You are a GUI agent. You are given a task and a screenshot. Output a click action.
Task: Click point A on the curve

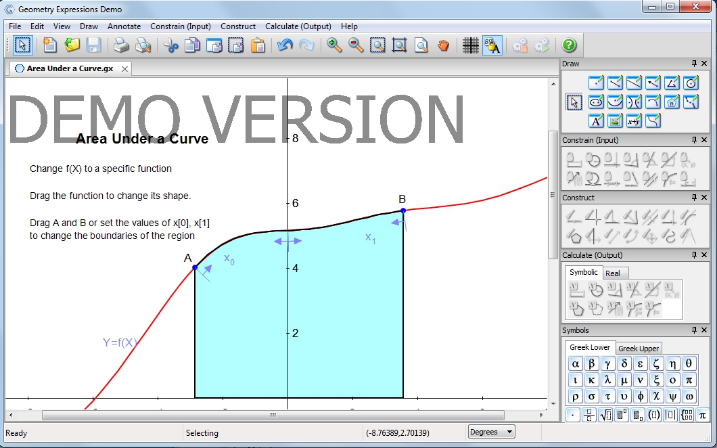tap(195, 267)
